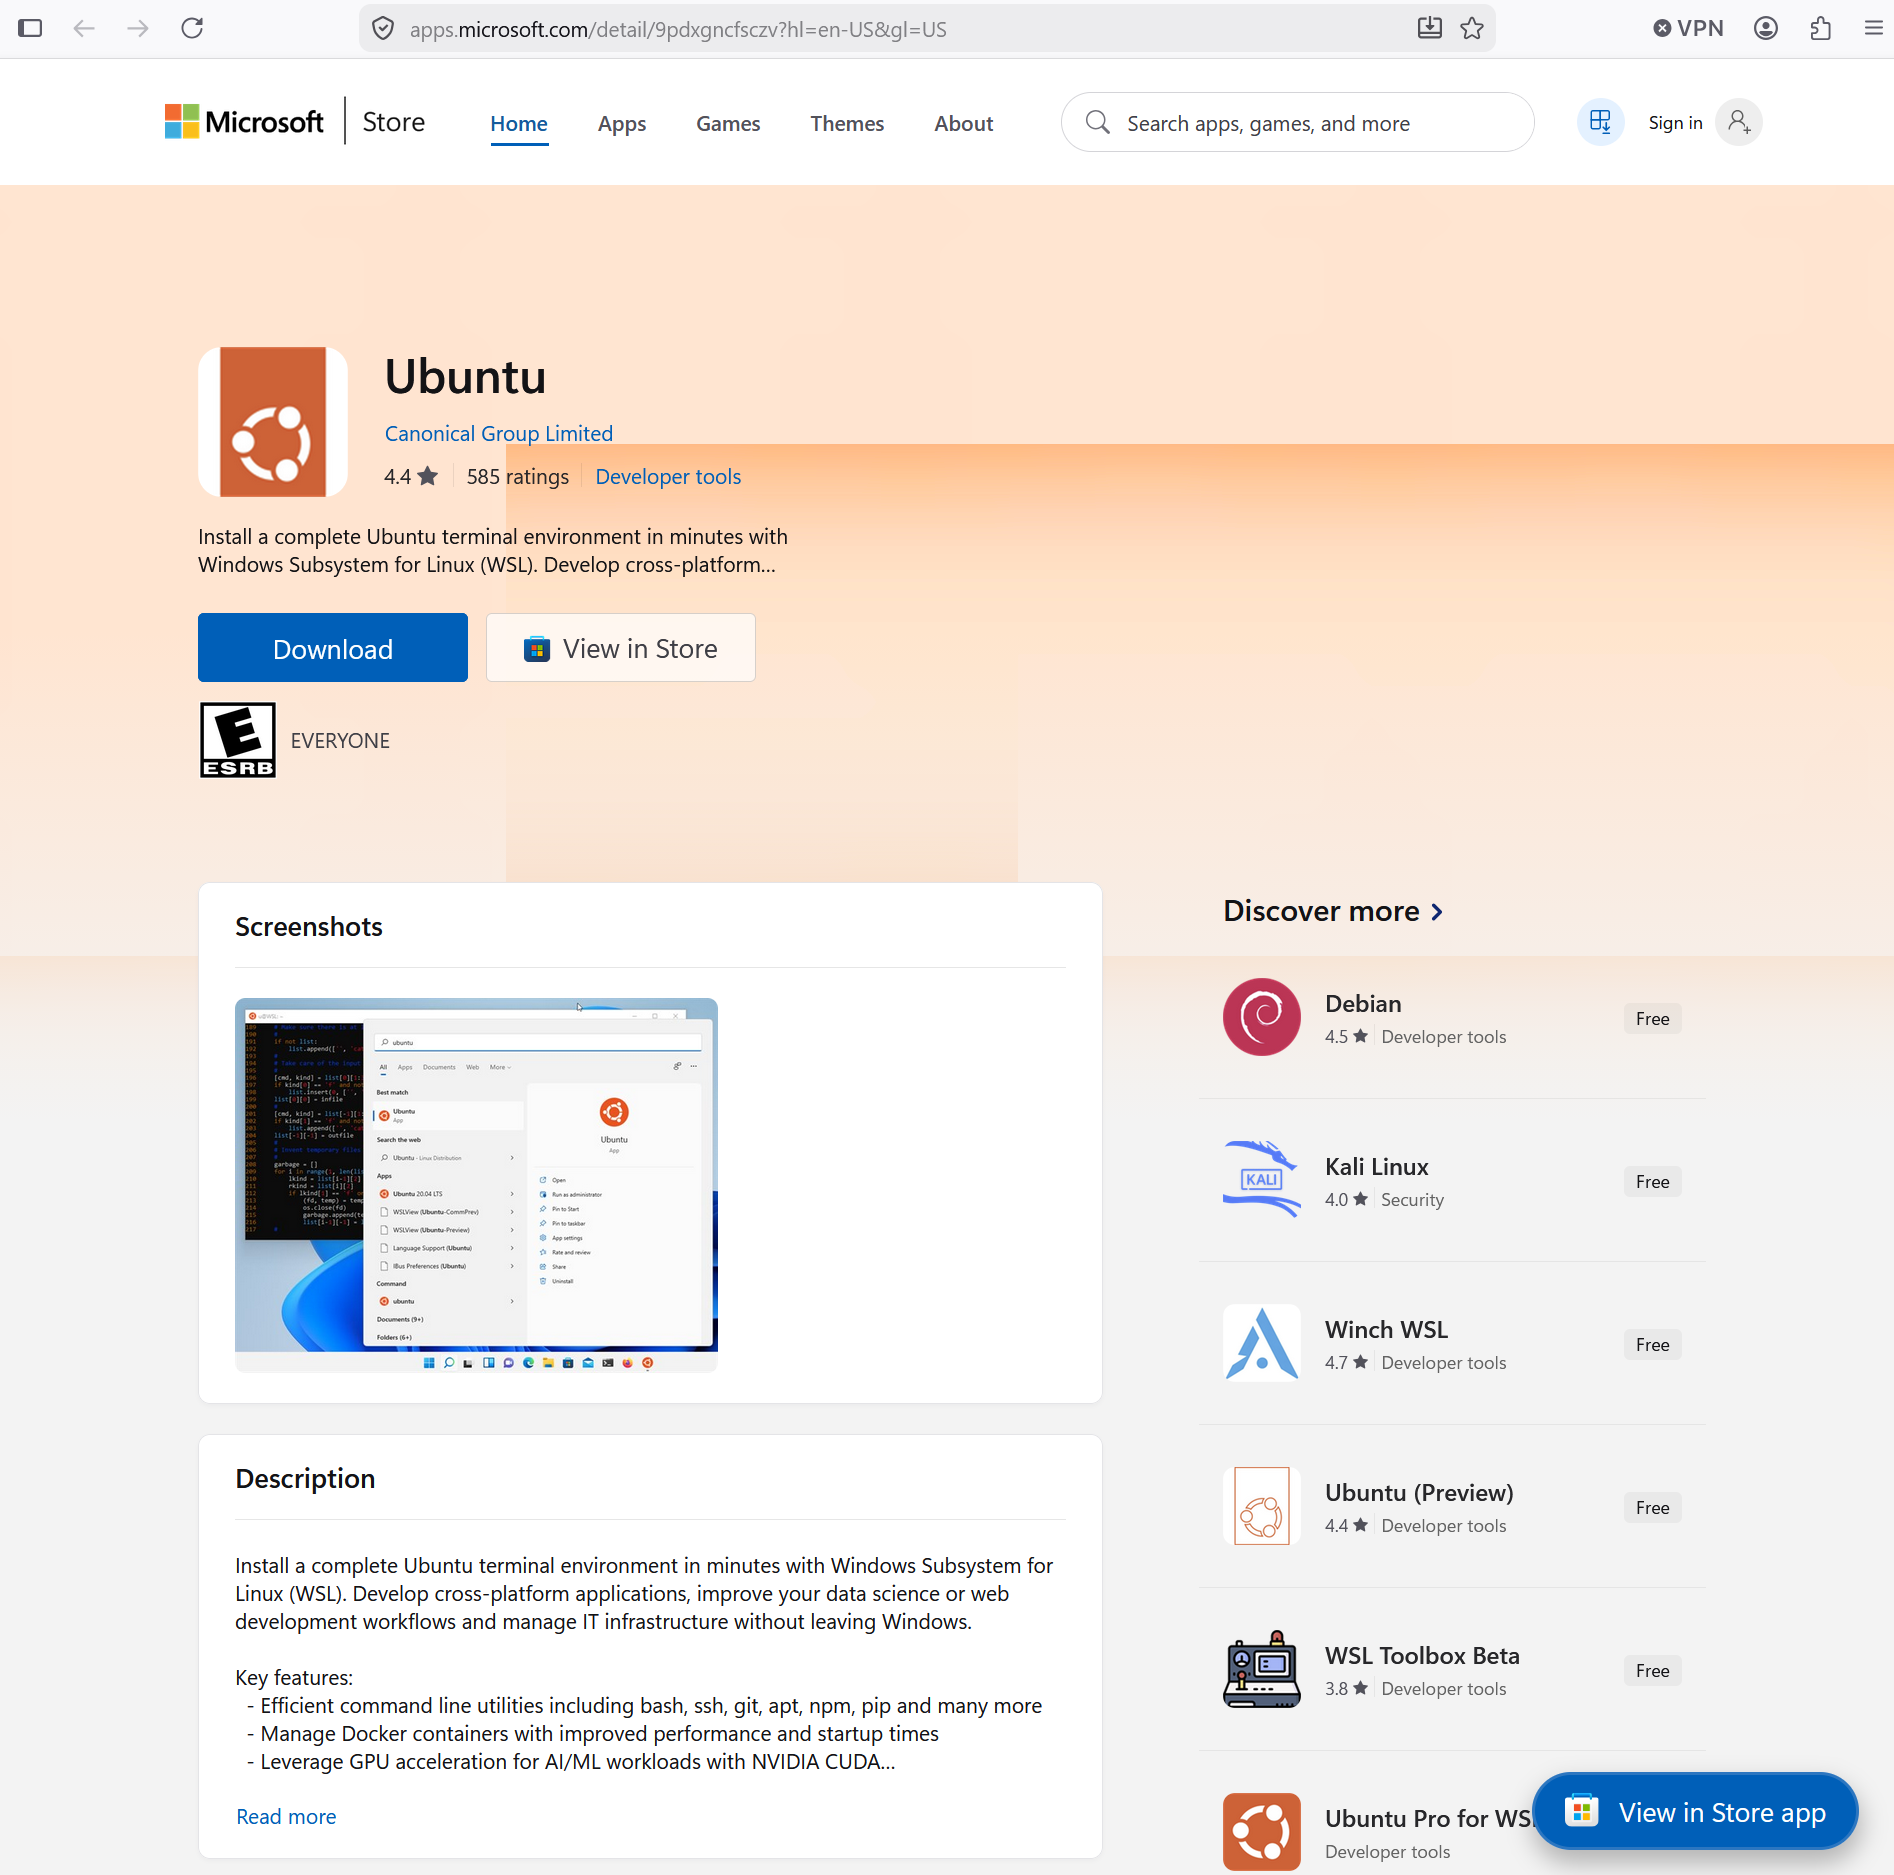Click the Debian title
The width and height of the screenshot is (1894, 1875).
(1363, 1003)
